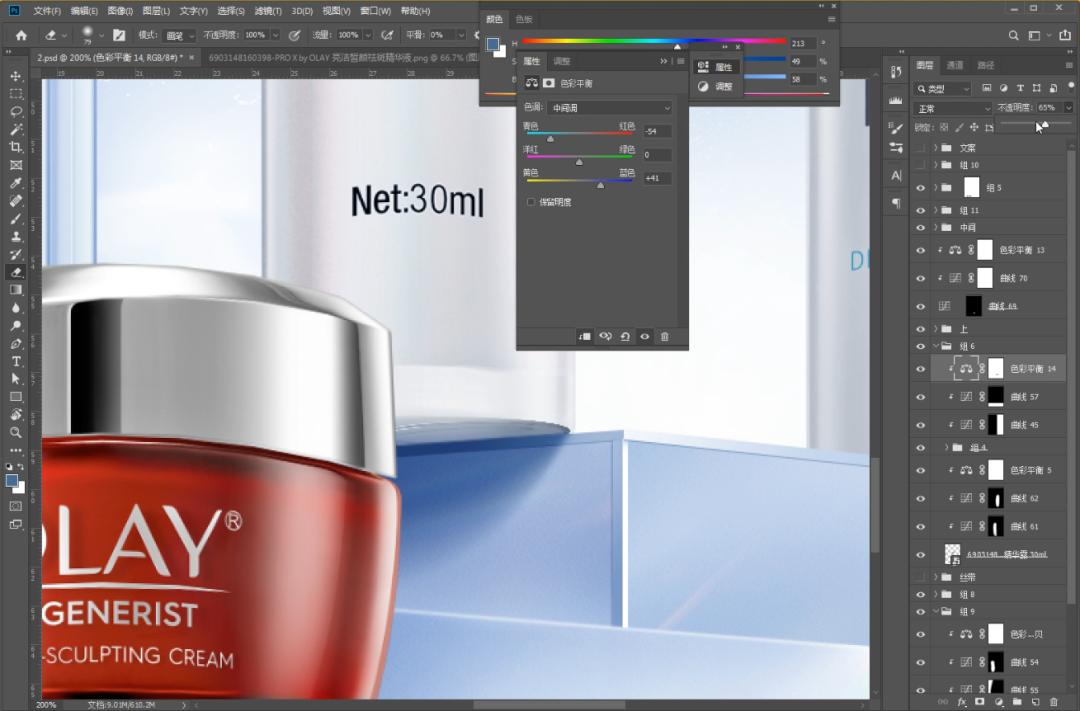Expand the 文案 group
The height and width of the screenshot is (711, 1080).
pos(935,147)
